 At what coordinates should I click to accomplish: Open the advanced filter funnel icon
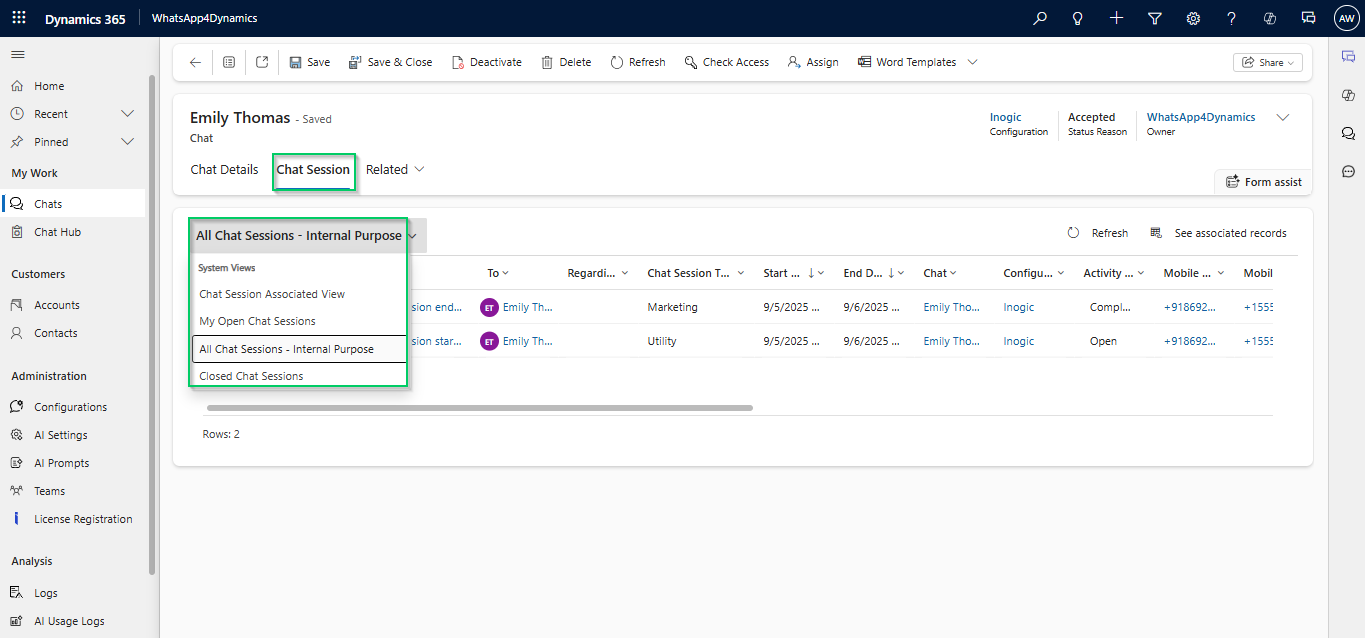tap(1155, 18)
